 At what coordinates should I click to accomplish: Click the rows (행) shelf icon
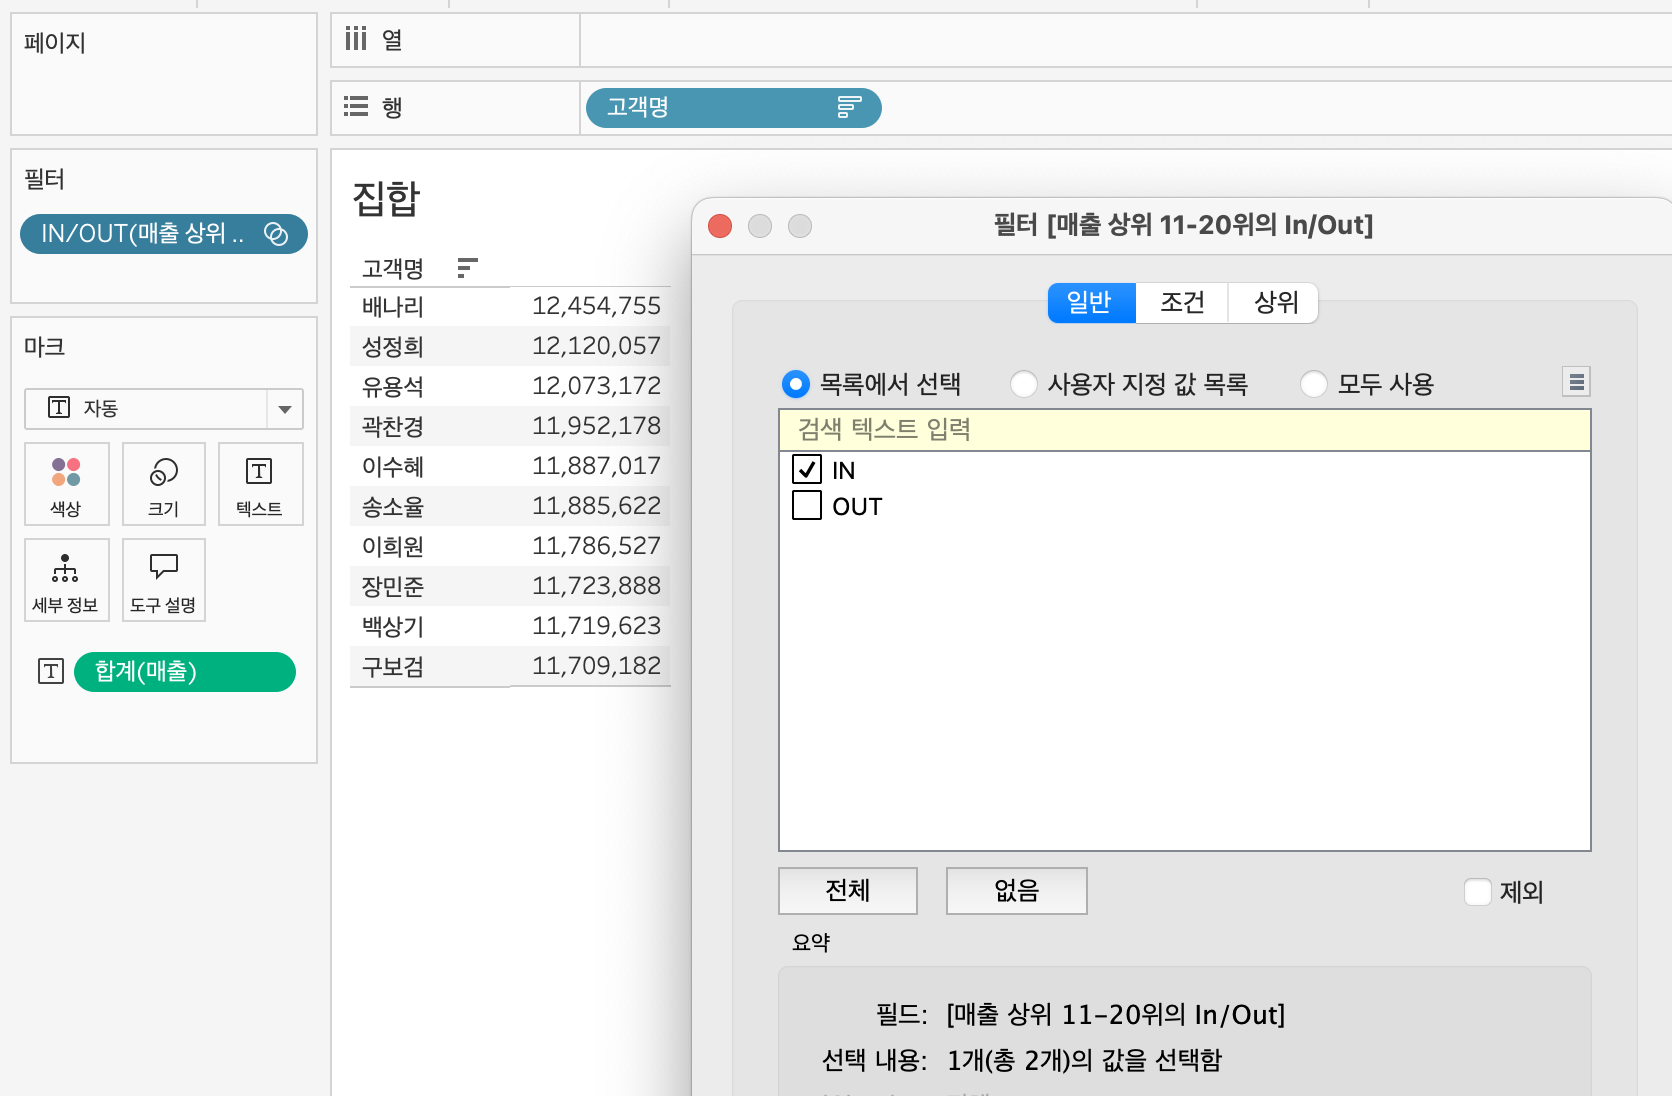pyautogui.click(x=356, y=106)
